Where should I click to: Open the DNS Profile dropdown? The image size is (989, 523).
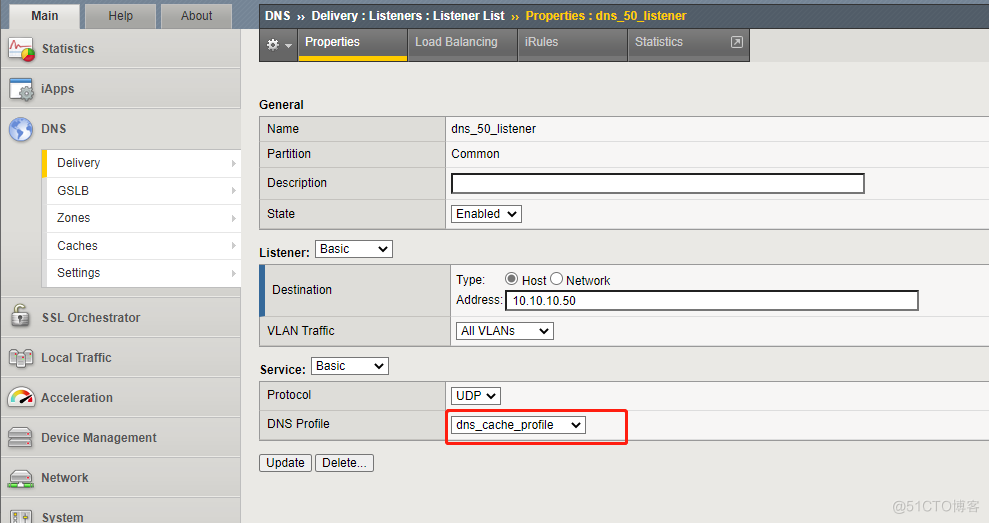click(x=517, y=425)
